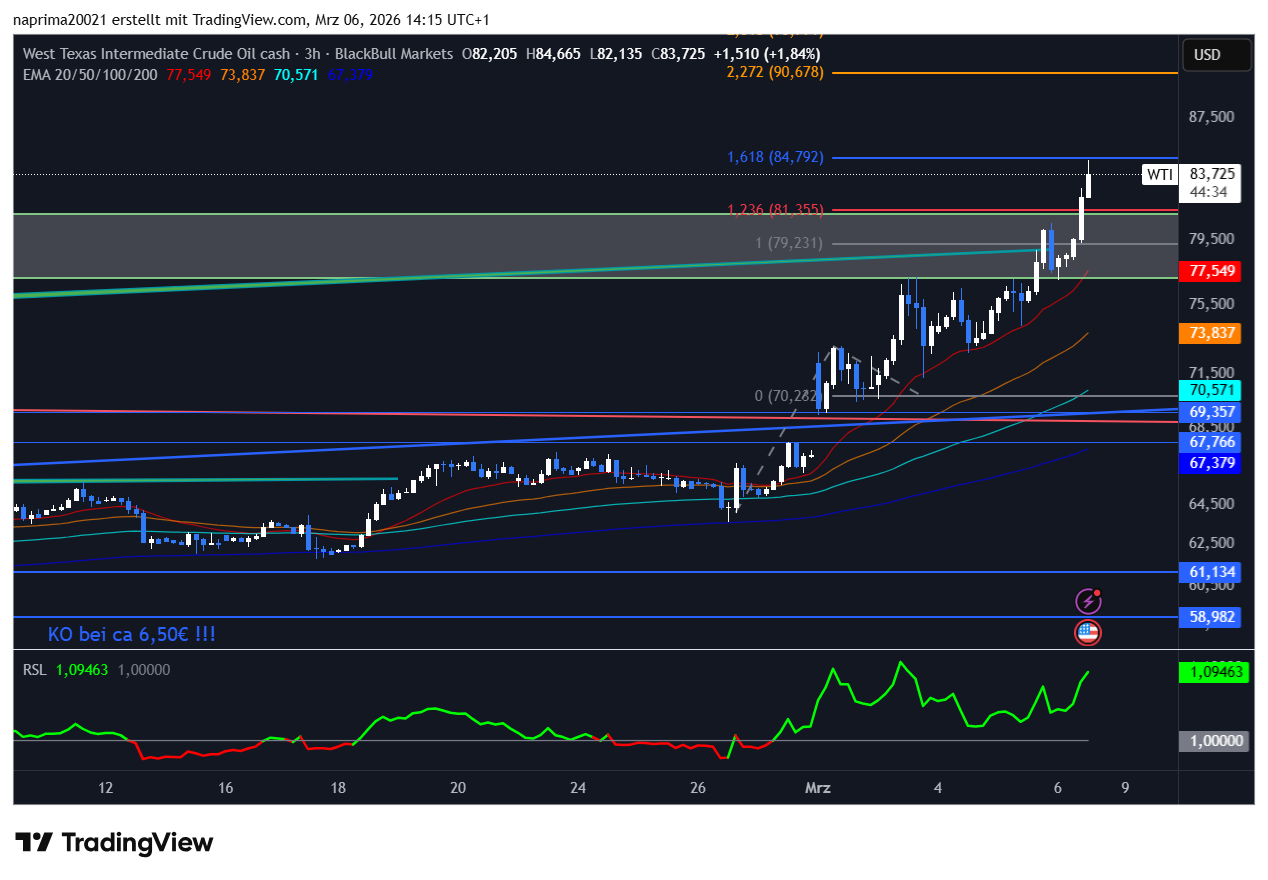Click the current price label 83,725
This screenshot has width=1268, height=880.
click(1211, 173)
